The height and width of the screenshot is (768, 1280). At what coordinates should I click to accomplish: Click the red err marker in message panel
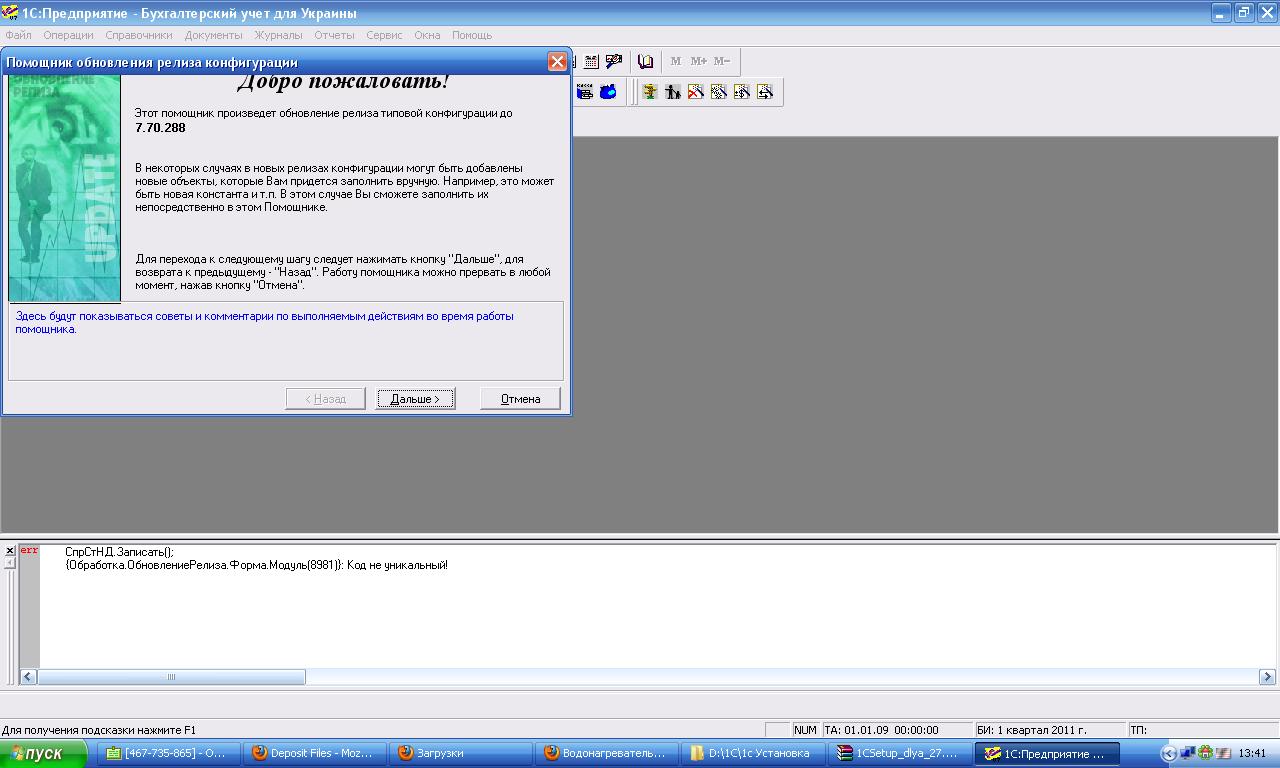[x=29, y=551]
